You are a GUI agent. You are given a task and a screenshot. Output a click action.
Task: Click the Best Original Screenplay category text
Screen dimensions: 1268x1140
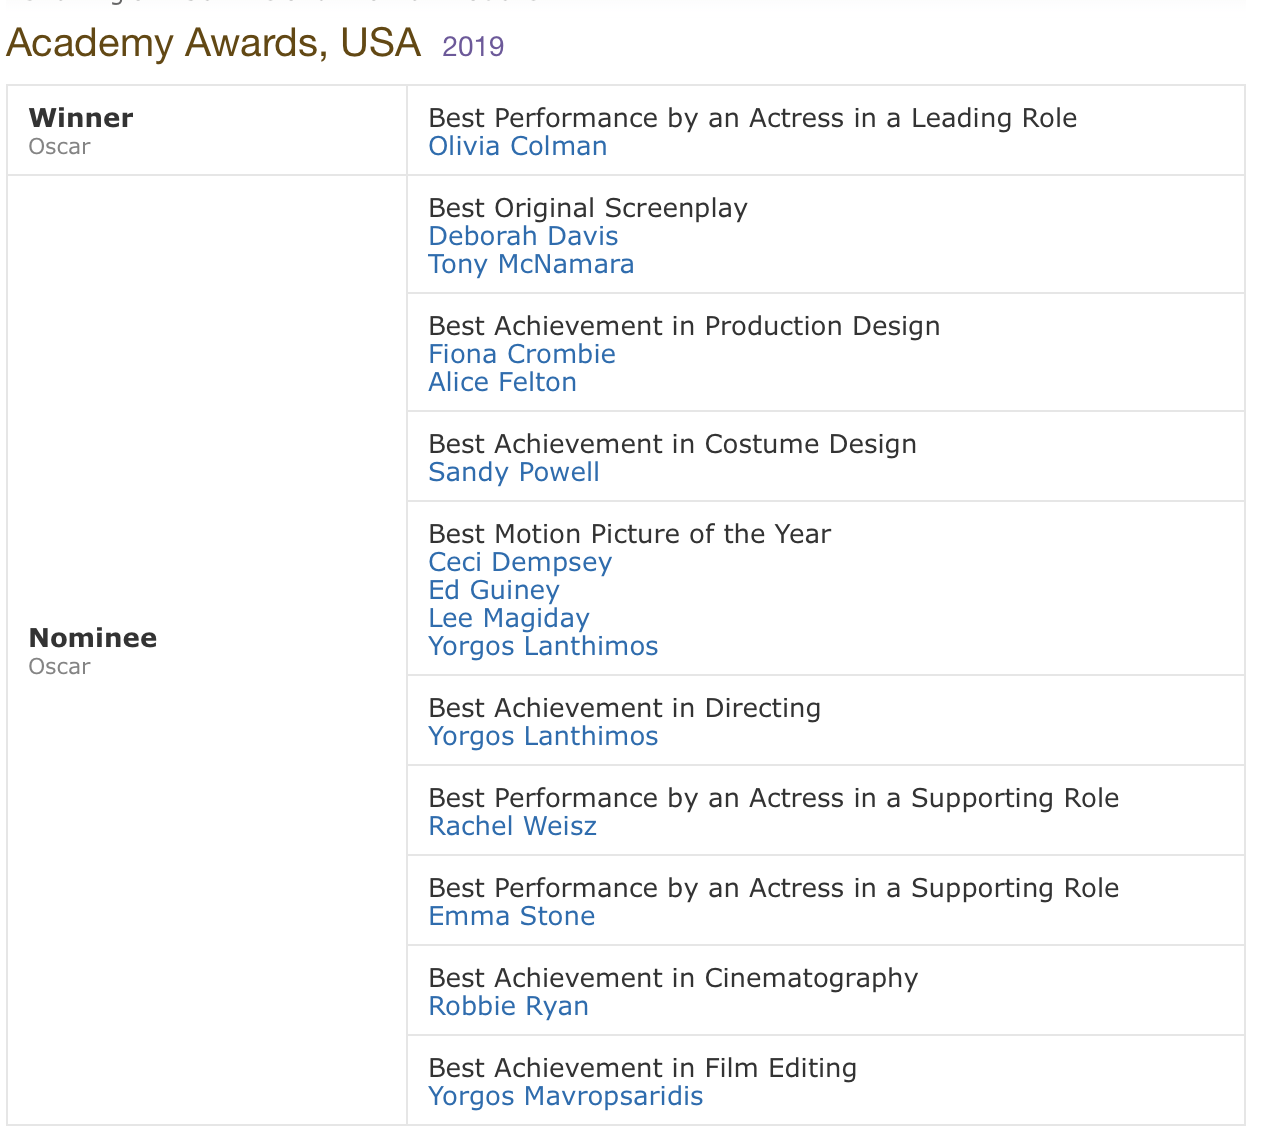pyautogui.click(x=587, y=208)
